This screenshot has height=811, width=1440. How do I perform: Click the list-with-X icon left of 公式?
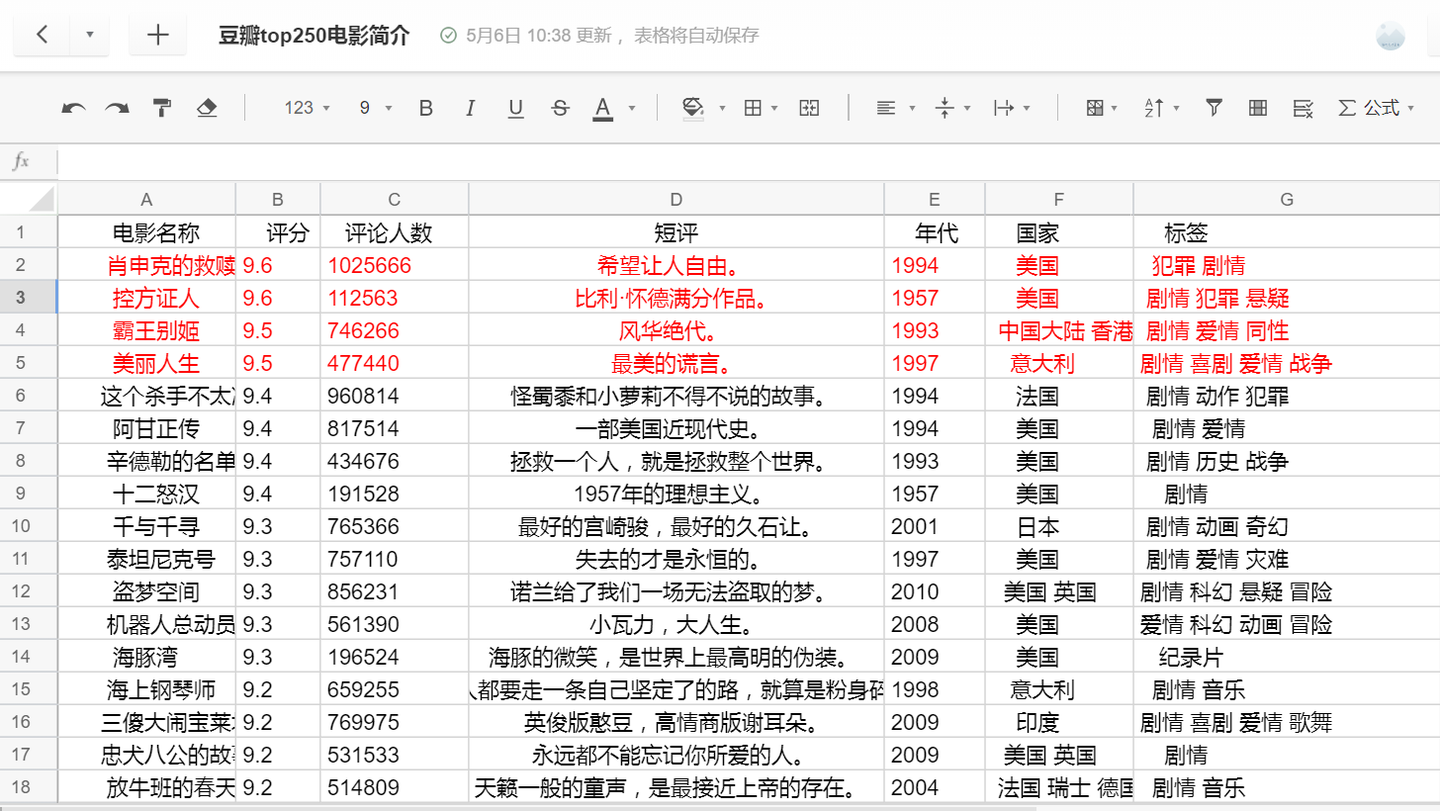click(x=1302, y=108)
